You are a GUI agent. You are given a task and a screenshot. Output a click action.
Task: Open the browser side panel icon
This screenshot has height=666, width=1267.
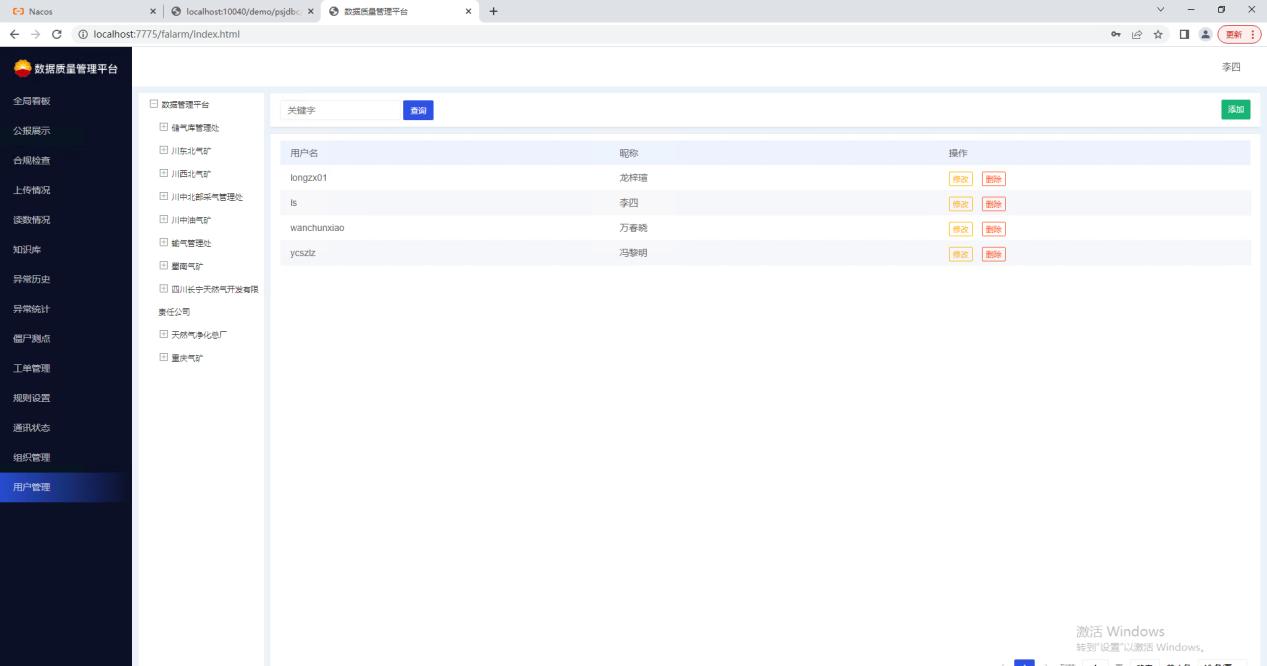(1181, 34)
